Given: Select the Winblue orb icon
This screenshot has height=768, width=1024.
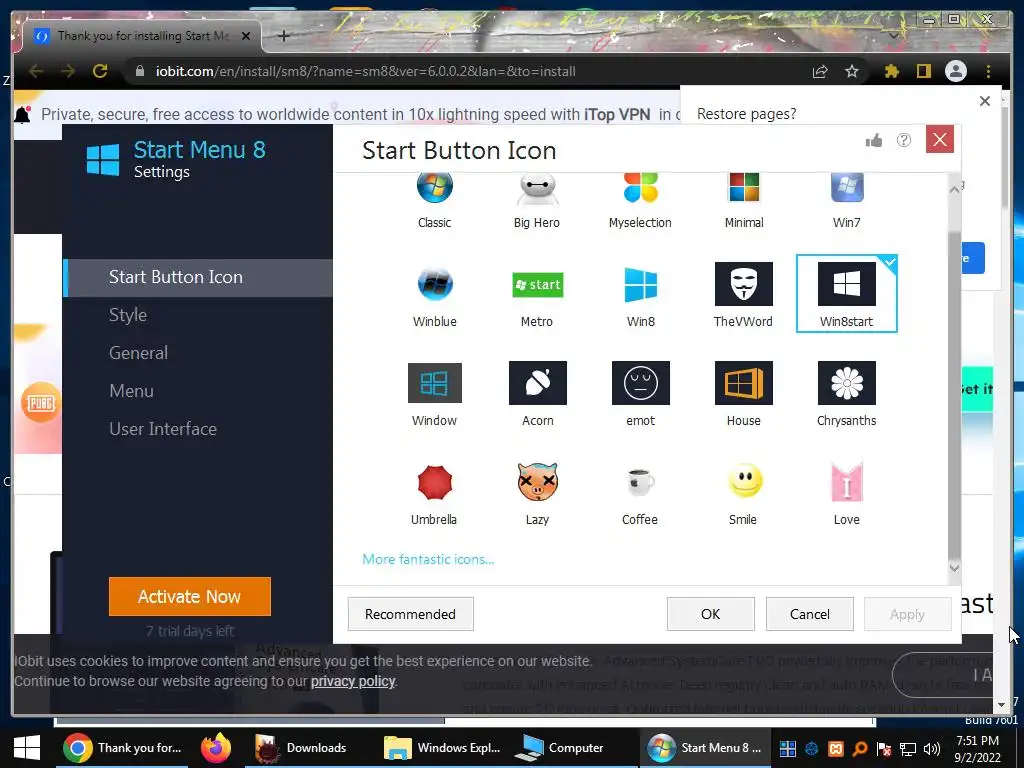Looking at the screenshot, I should click(434, 295).
